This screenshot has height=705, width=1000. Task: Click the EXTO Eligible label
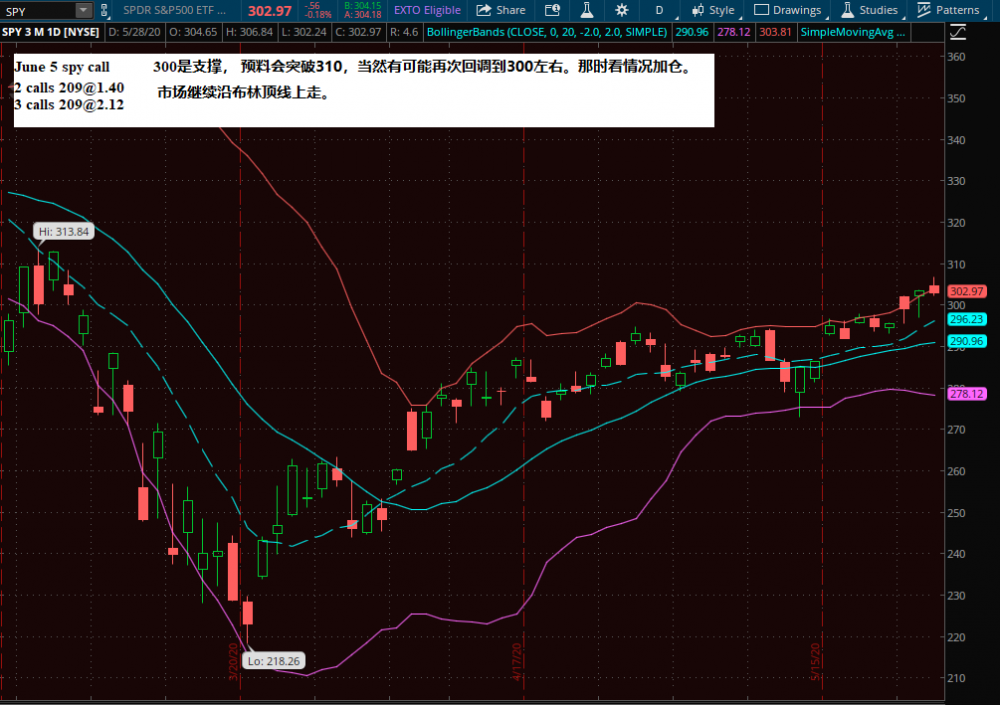[x=428, y=10]
